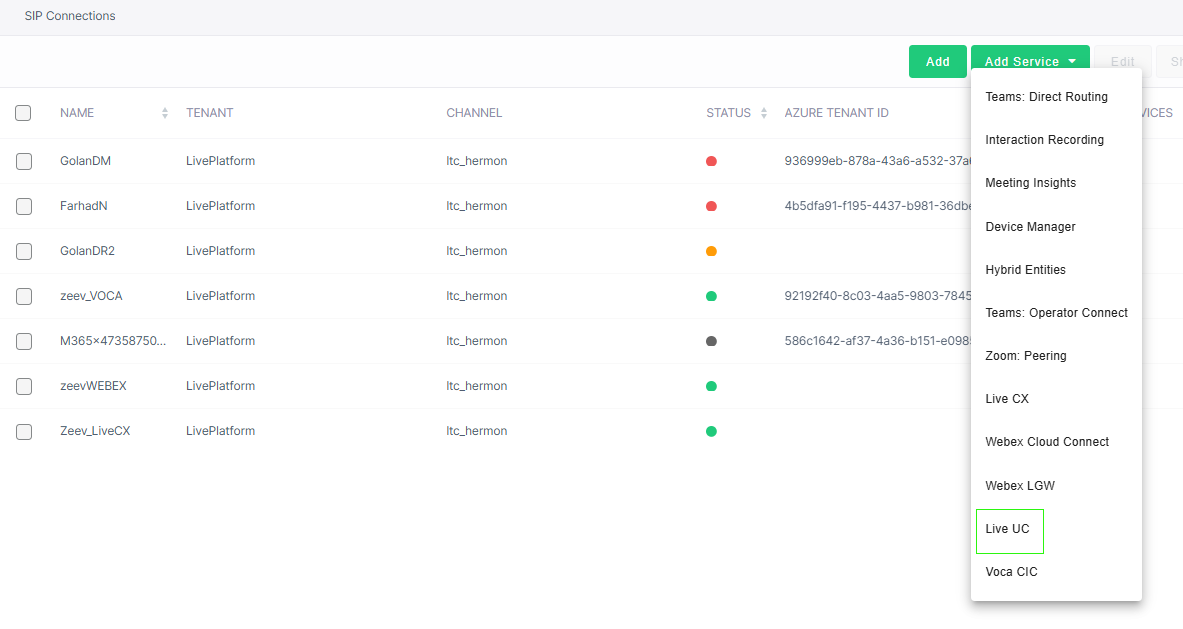Open the GolanDM connection name
1183x629 pixels.
pos(85,161)
